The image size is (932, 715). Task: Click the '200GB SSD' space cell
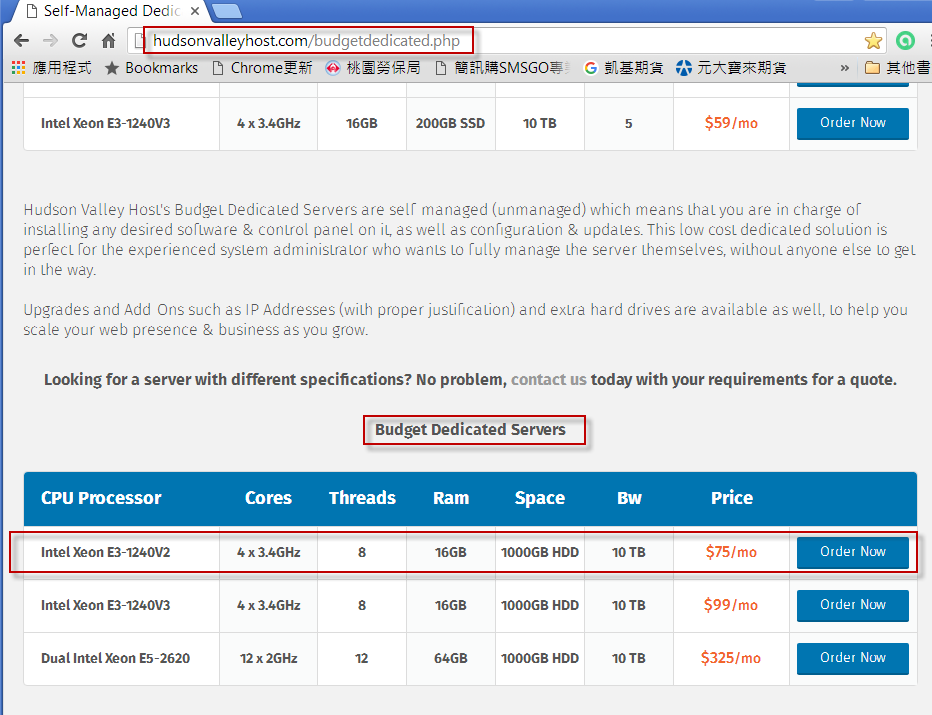pos(450,123)
